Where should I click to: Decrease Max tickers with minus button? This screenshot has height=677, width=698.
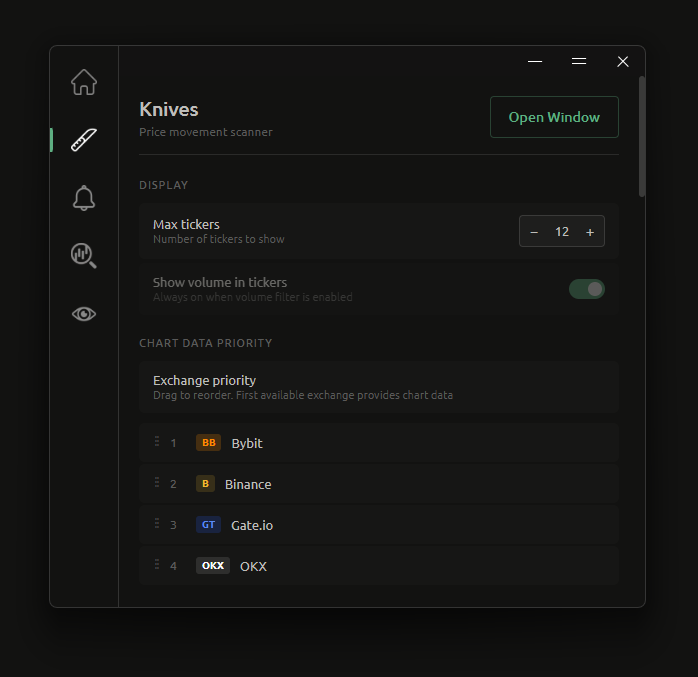click(534, 232)
